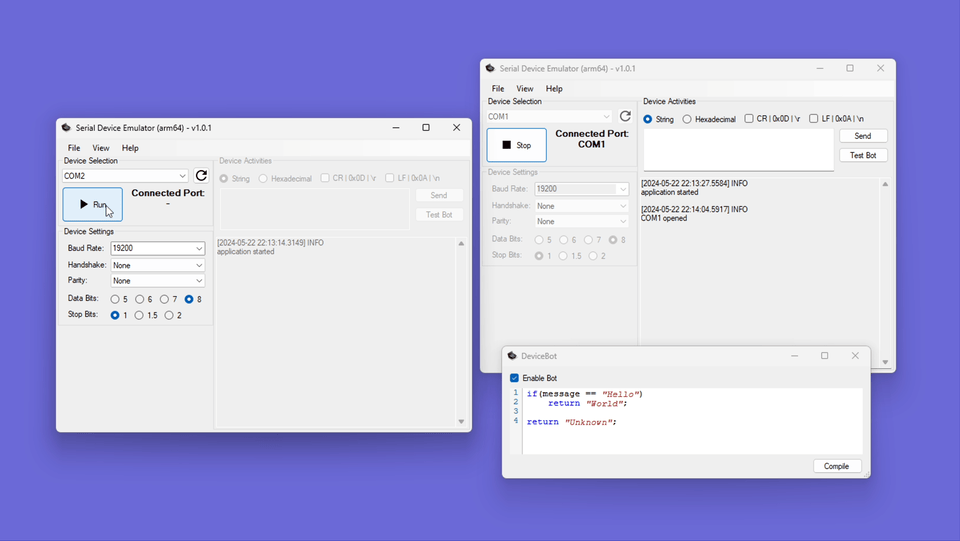Minimize the left emulator window
960x541 pixels.
[396, 127]
